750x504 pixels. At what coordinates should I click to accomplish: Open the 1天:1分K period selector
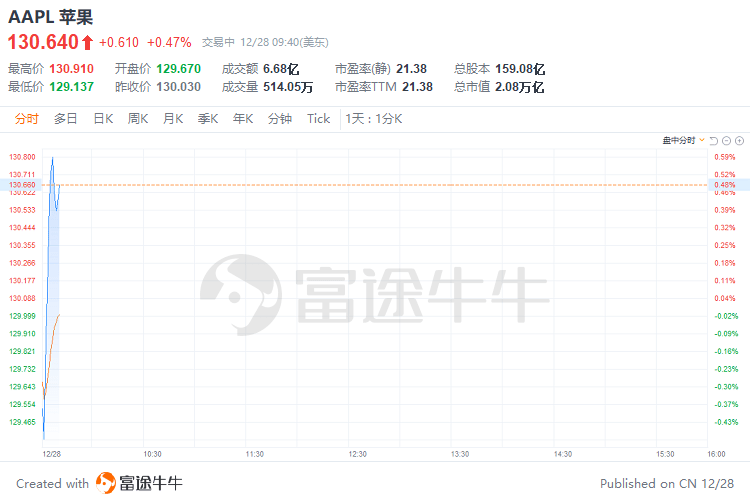(x=374, y=119)
